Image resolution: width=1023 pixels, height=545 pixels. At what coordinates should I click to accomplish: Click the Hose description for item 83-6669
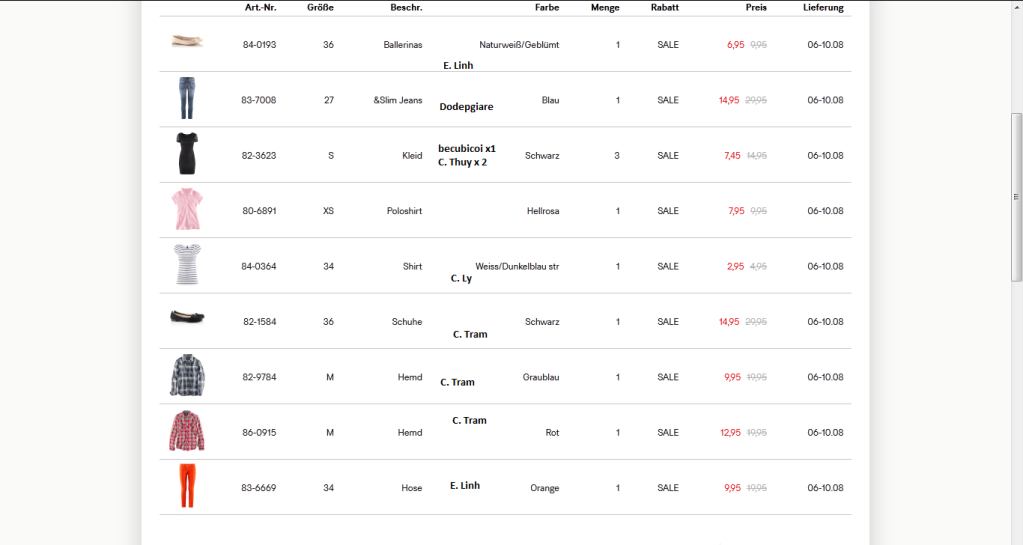[x=412, y=488]
